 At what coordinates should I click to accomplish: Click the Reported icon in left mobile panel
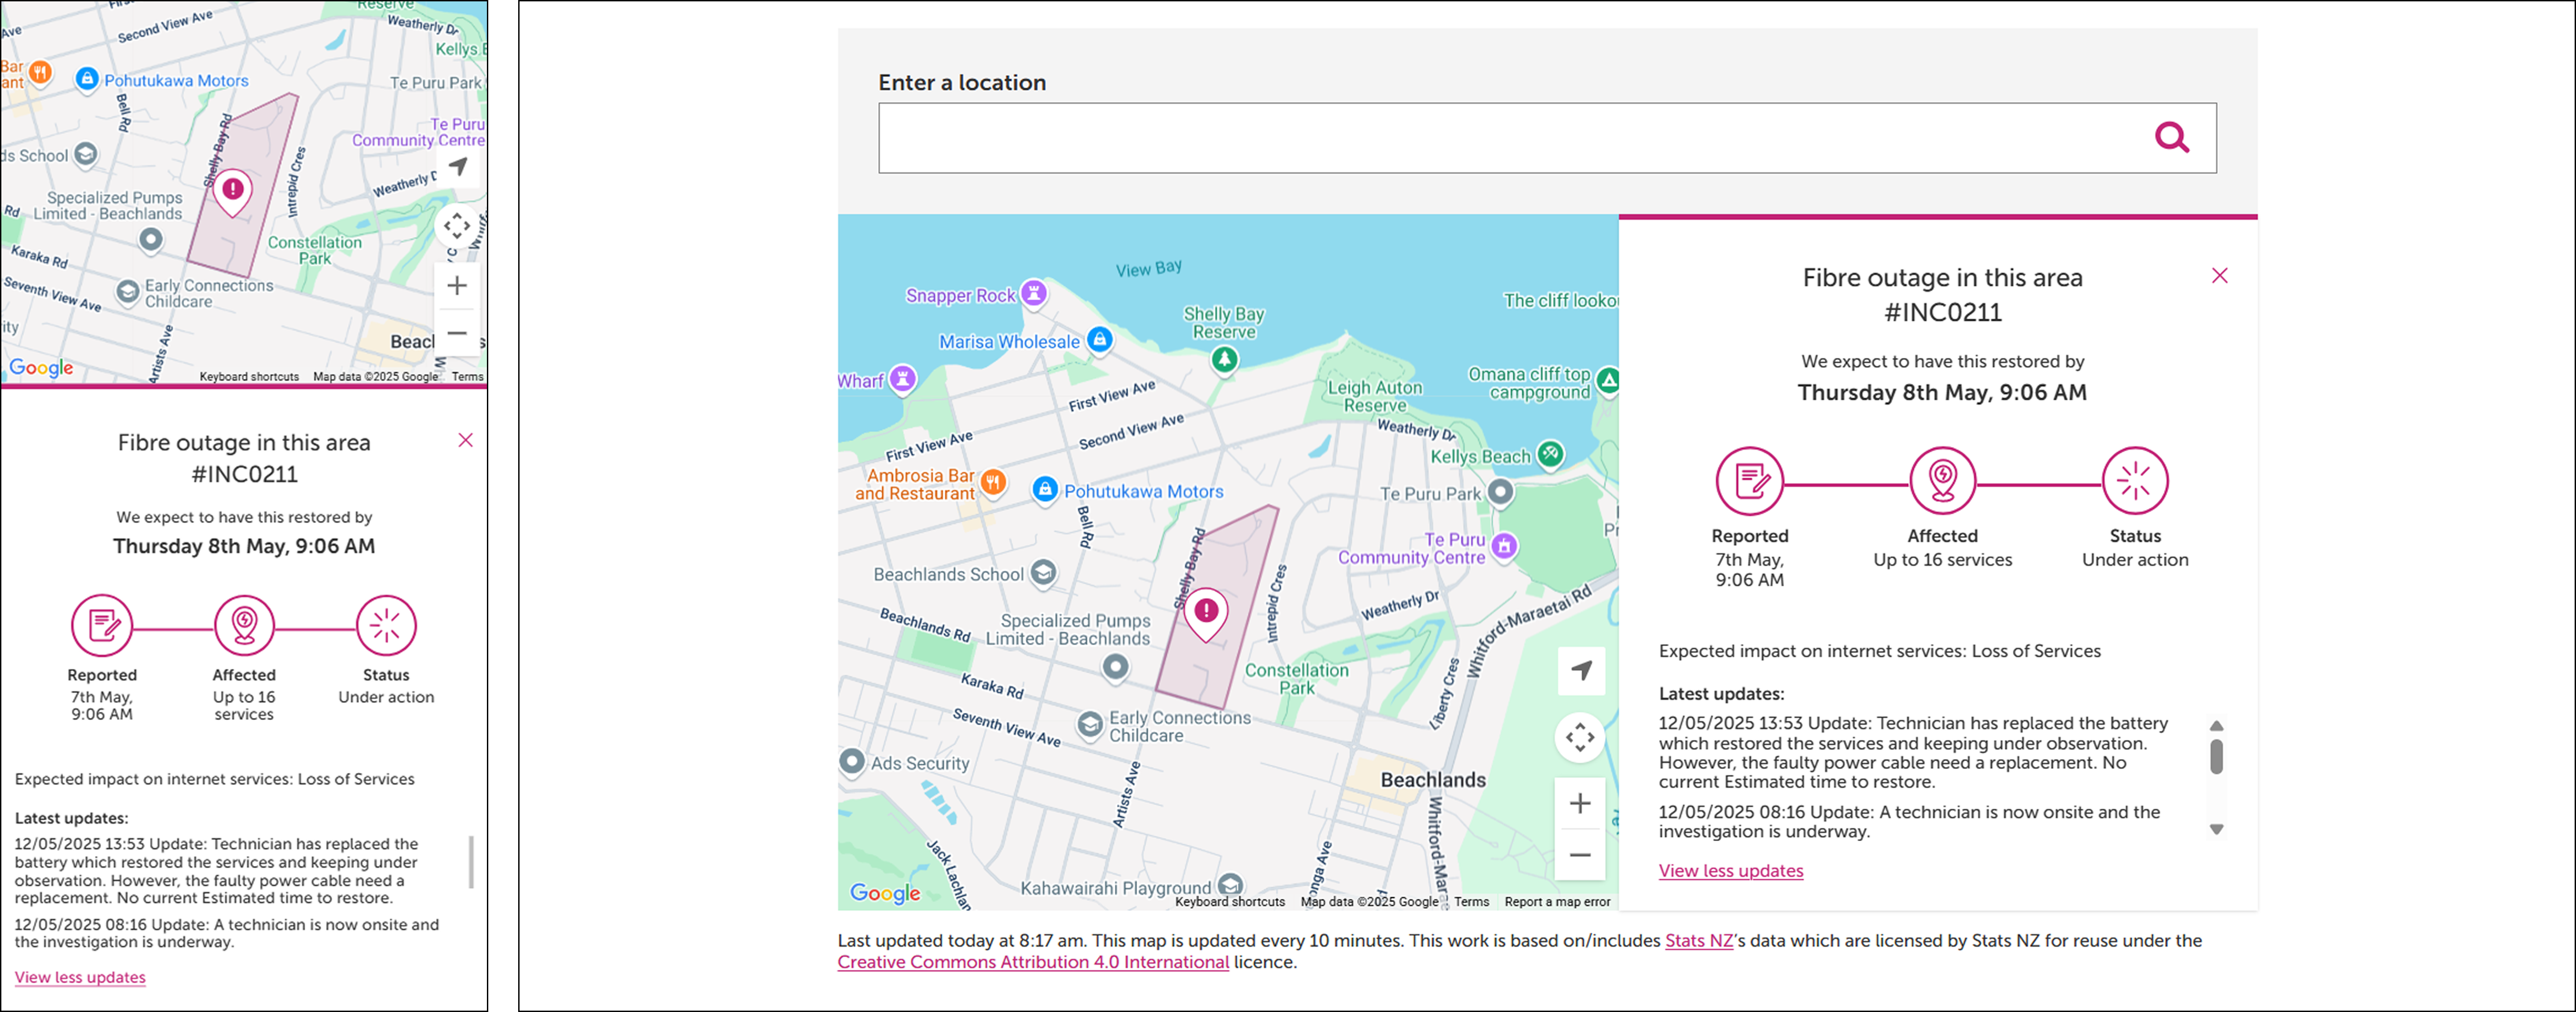click(102, 626)
